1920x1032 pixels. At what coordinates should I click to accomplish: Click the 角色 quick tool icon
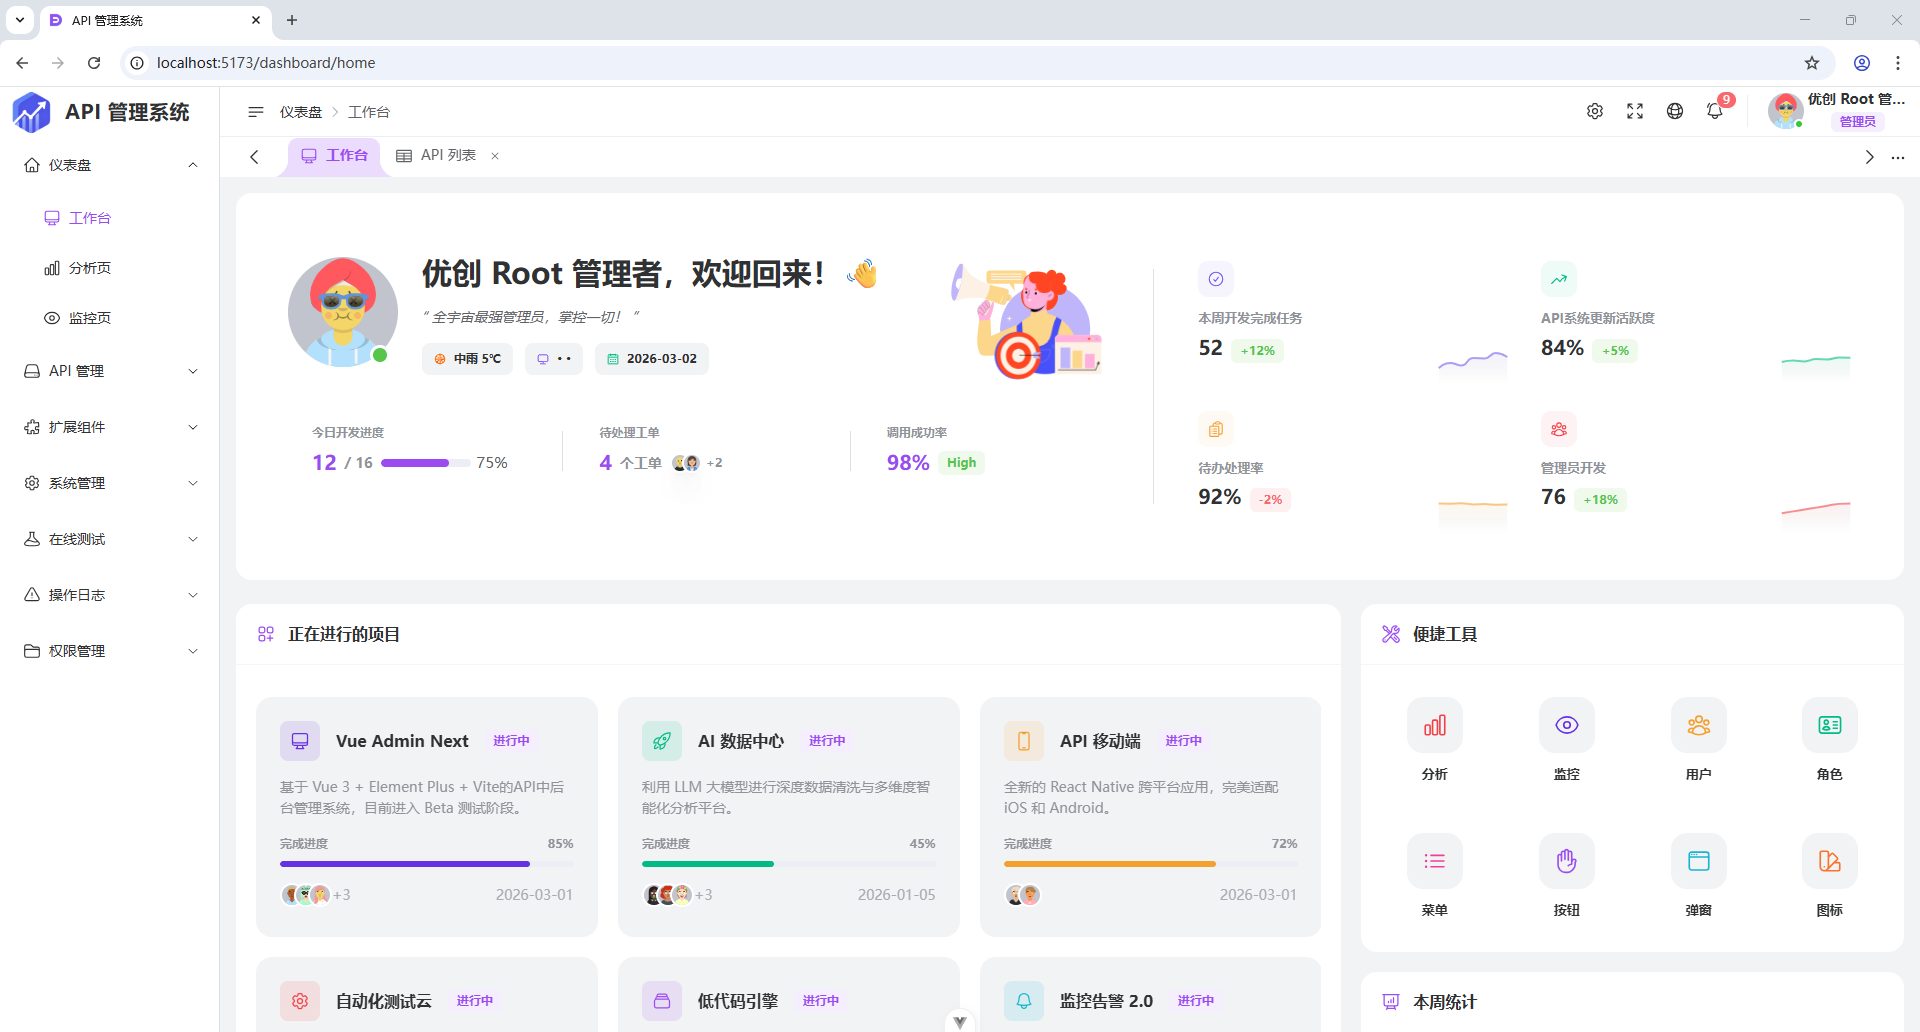pos(1829,725)
